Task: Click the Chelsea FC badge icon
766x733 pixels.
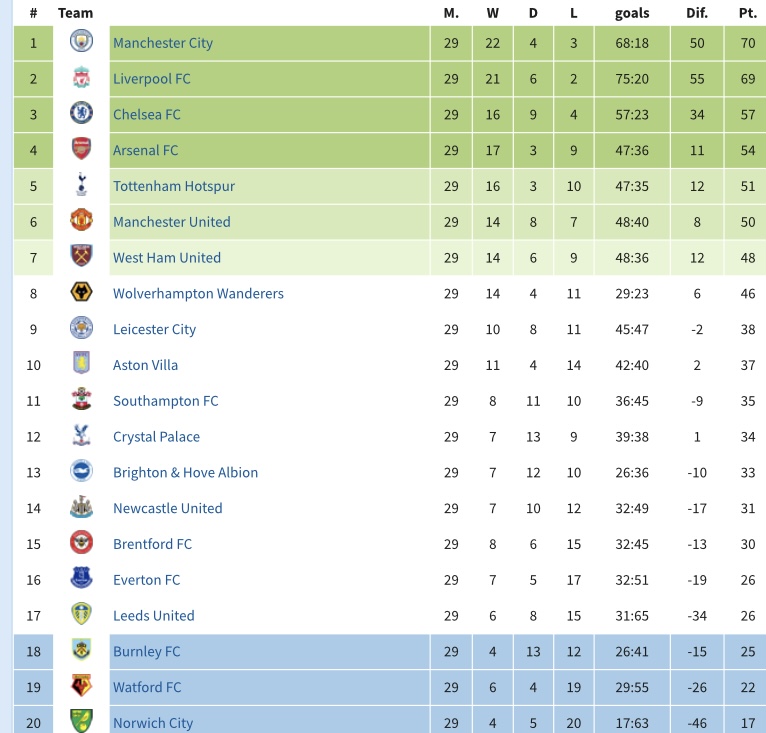Action: click(x=81, y=113)
